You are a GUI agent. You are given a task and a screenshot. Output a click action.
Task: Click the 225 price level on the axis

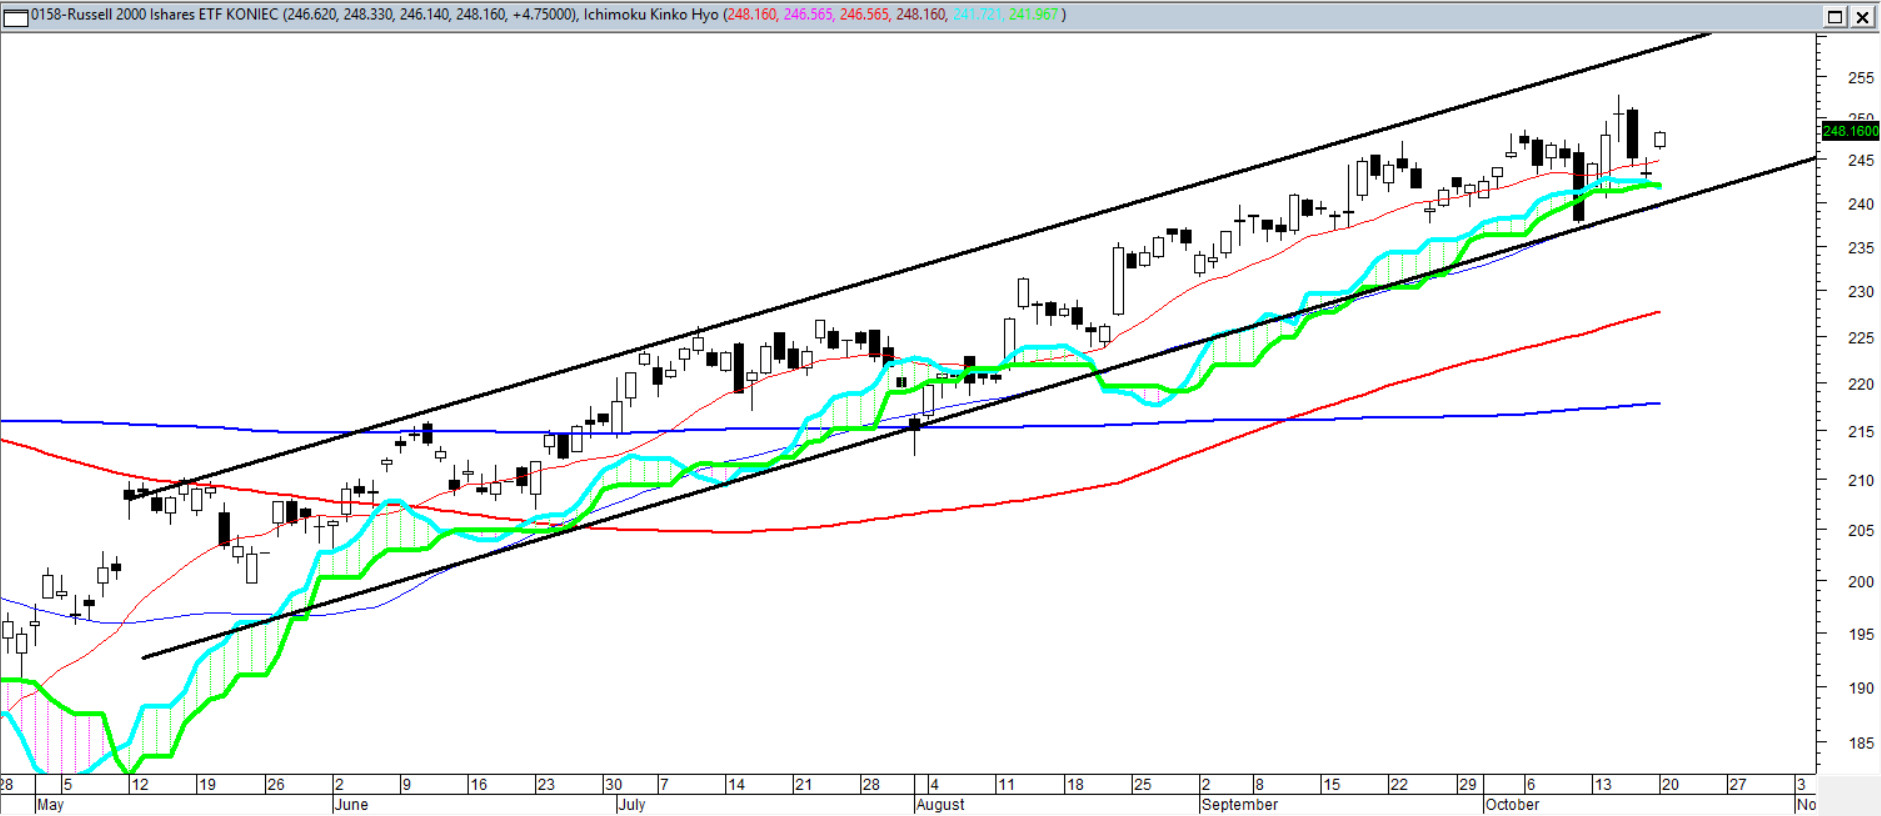pyautogui.click(x=1860, y=338)
